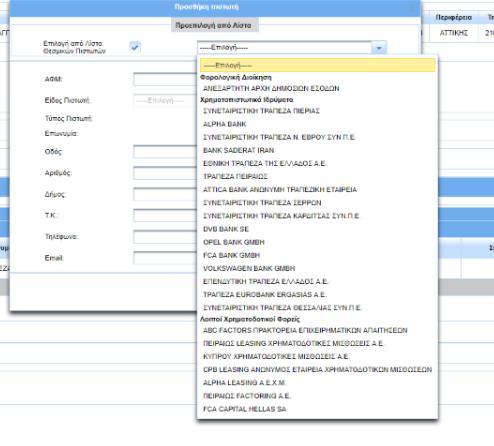Viewport: 494px width, 446px height.
Task: Open the disabled Είδος Πιστωτή dropdown
Action: tap(165, 100)
